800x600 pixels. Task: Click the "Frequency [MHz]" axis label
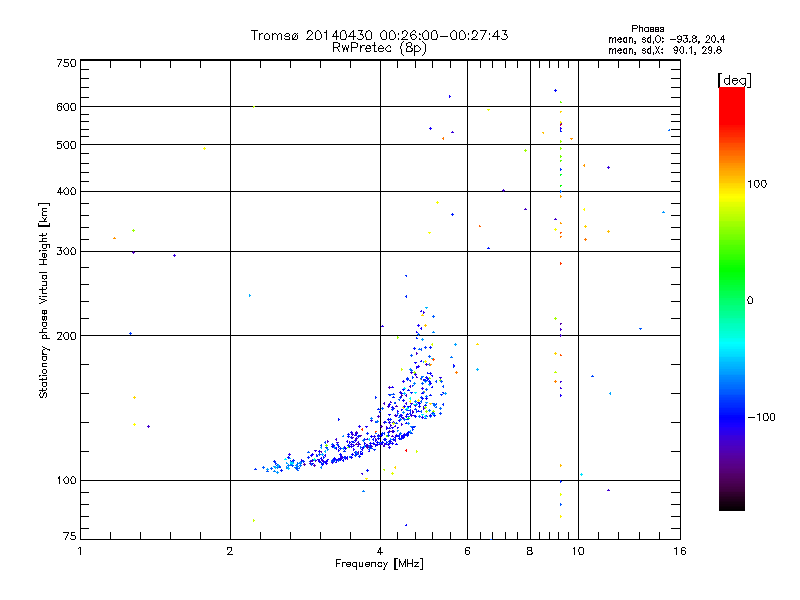[379, 564]
